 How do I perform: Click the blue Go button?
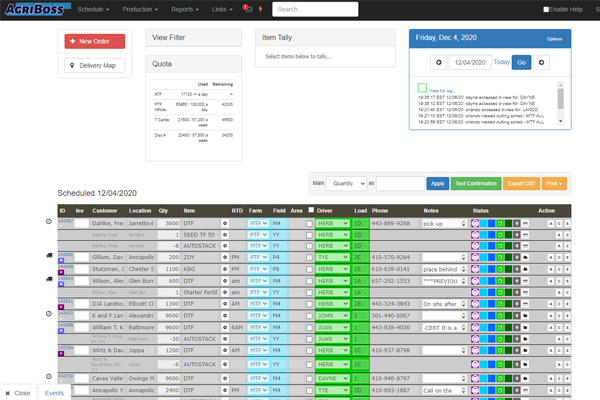tap(521, 62)
